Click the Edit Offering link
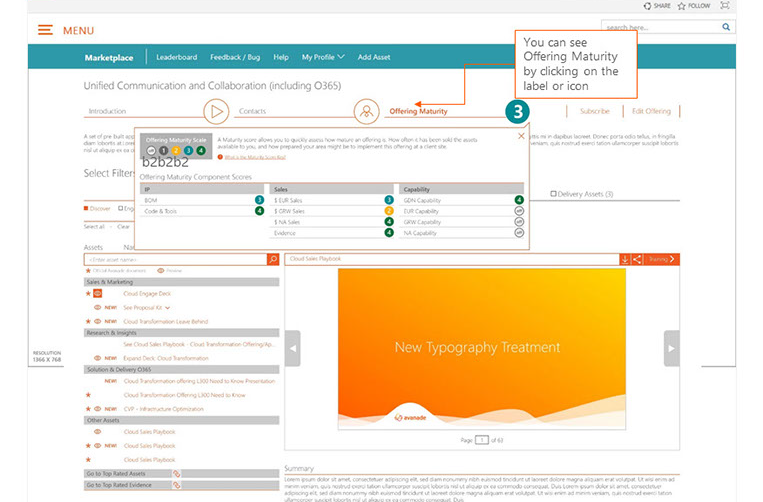 click(x=651, y=111)
